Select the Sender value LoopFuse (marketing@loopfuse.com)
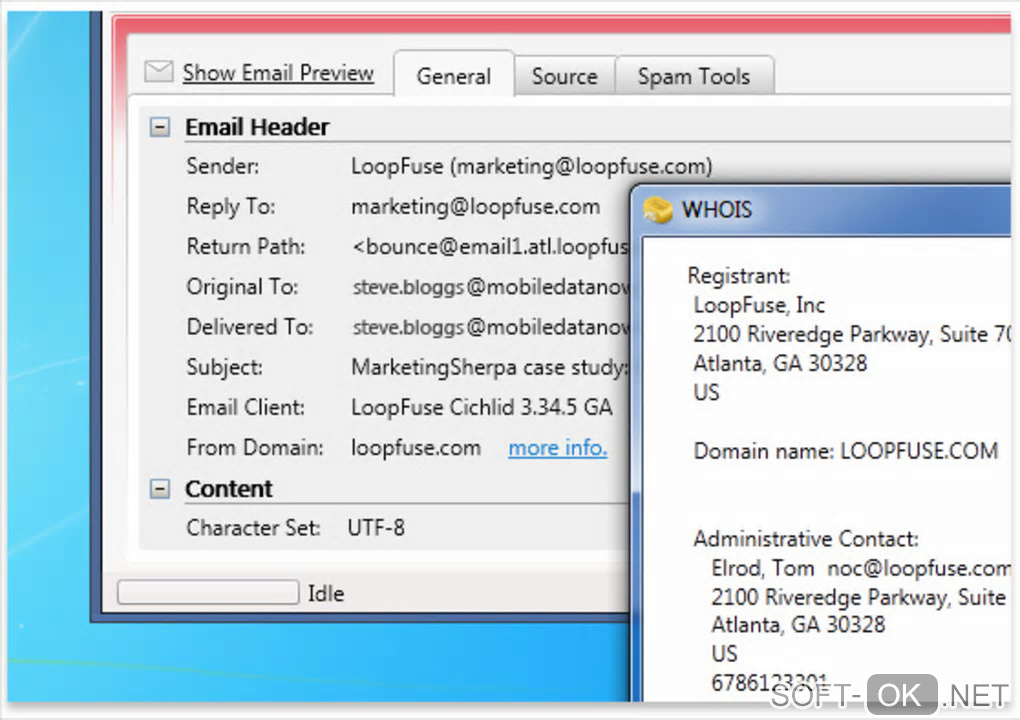Viewport: 1020px width, 720px height. 531,167
